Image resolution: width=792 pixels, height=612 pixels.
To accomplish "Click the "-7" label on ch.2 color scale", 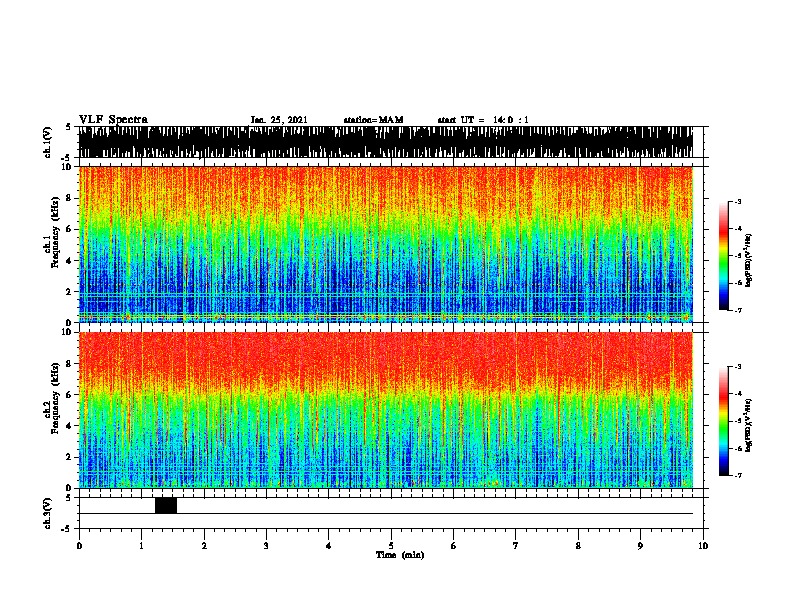I will [738, 475].
